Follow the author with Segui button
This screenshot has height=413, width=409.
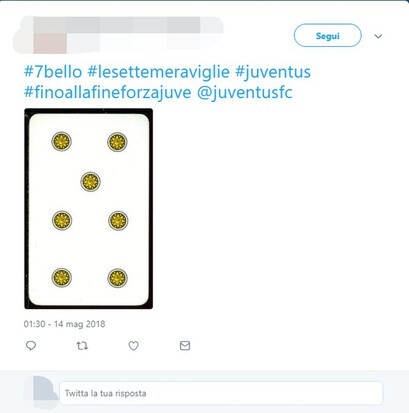pos(327,35)
